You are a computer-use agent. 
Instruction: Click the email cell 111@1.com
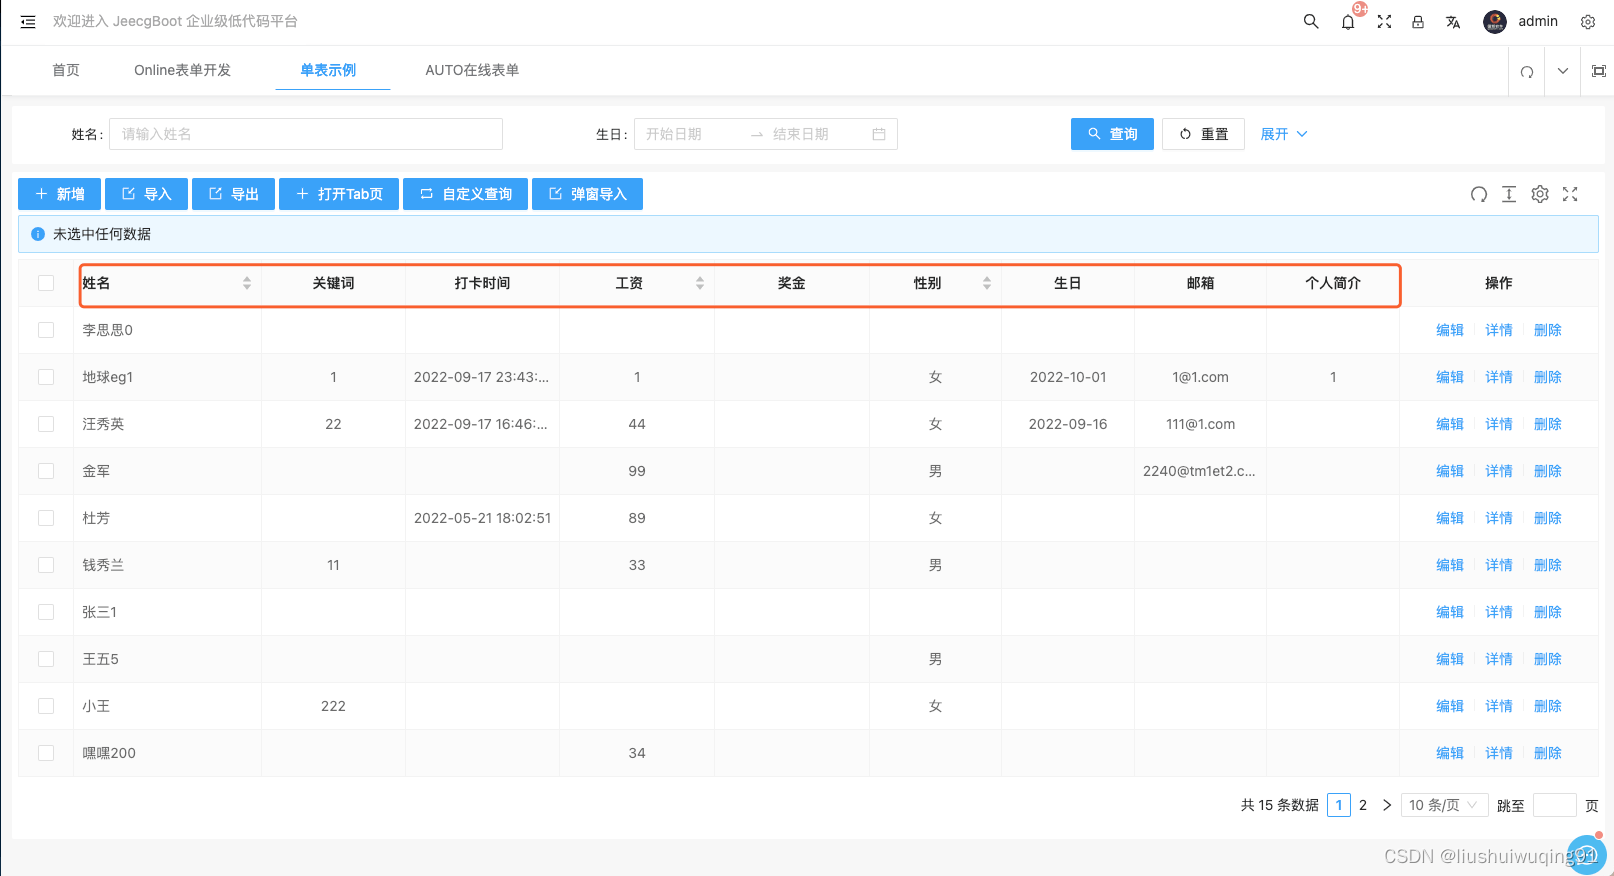pyautogui.click(x=1201, y=424)
